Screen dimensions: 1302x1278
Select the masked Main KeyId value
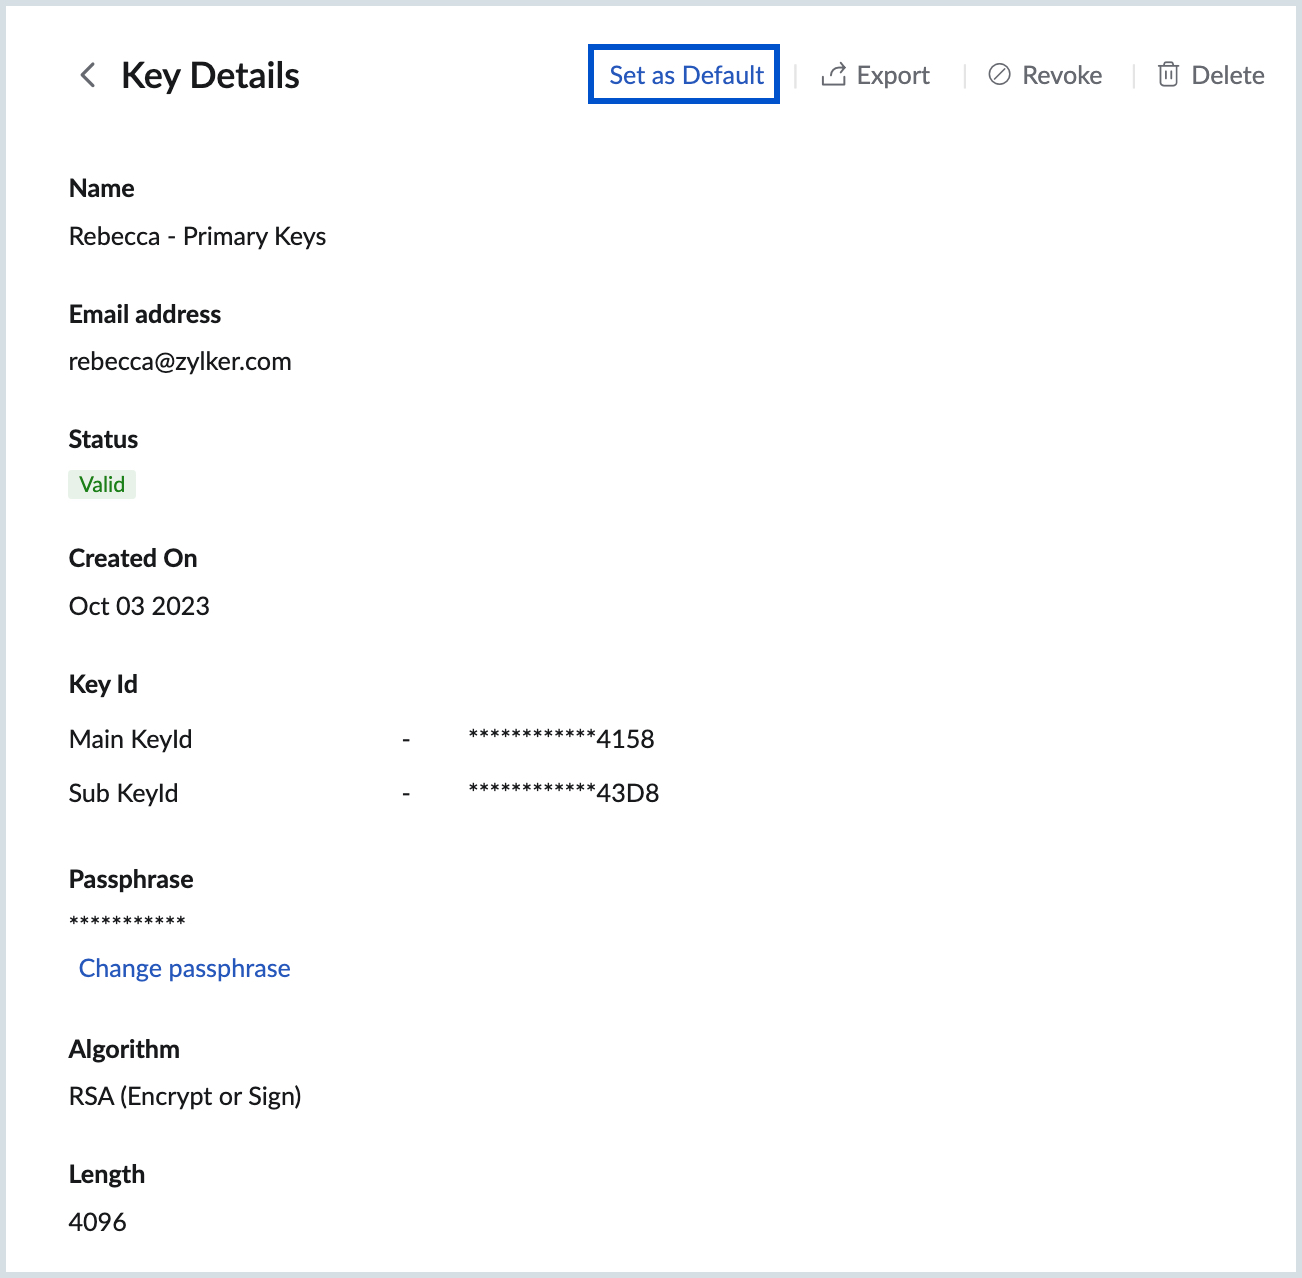(561, 739)
